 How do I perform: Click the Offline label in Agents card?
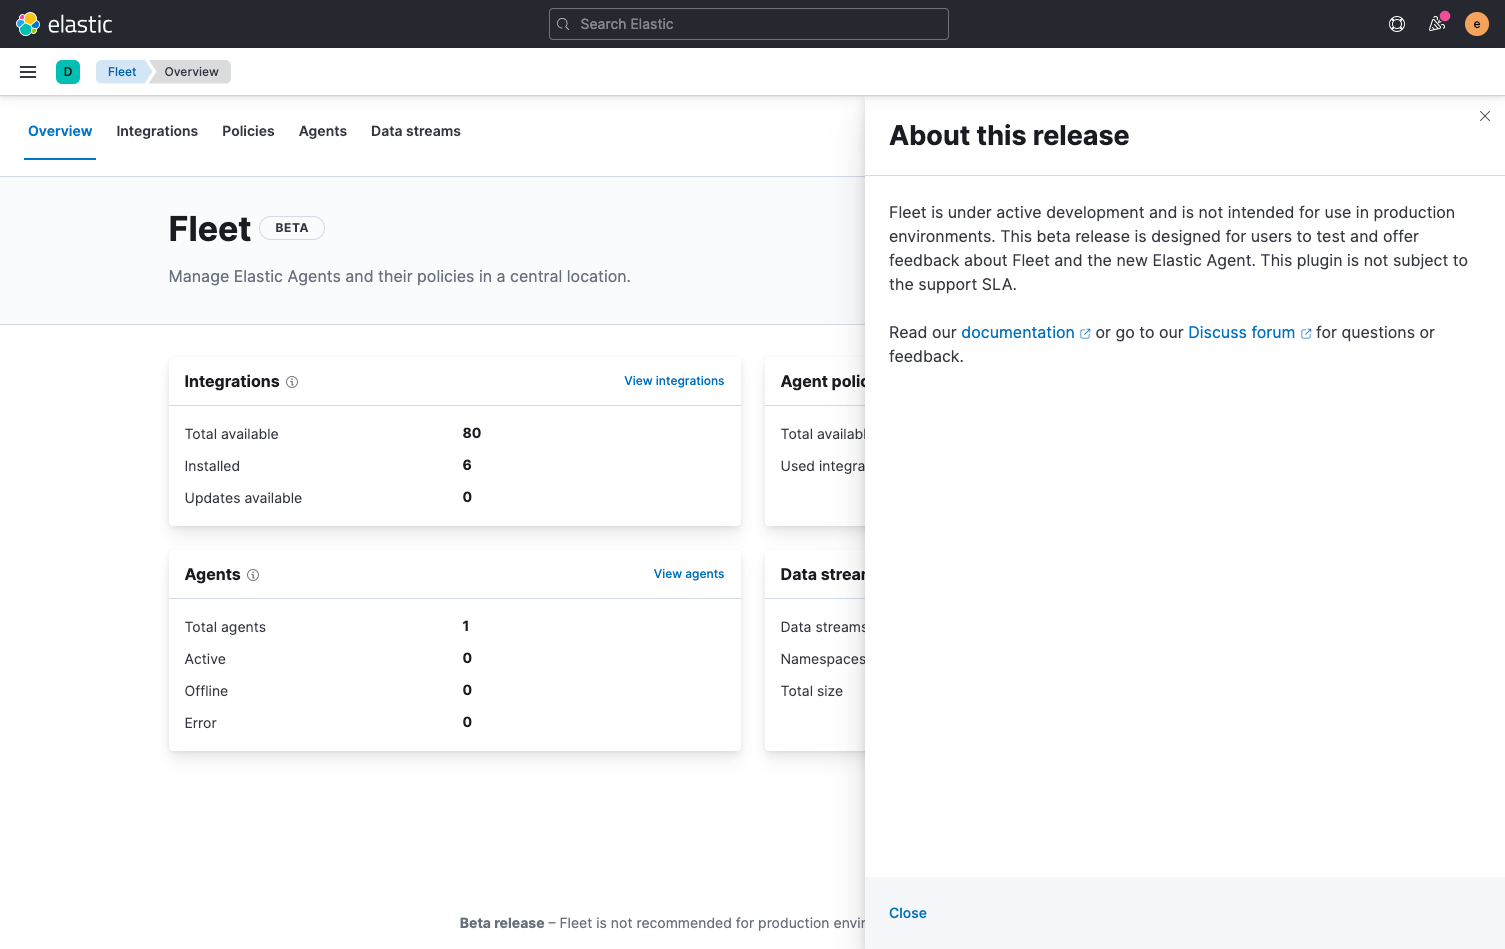point(206,691)
